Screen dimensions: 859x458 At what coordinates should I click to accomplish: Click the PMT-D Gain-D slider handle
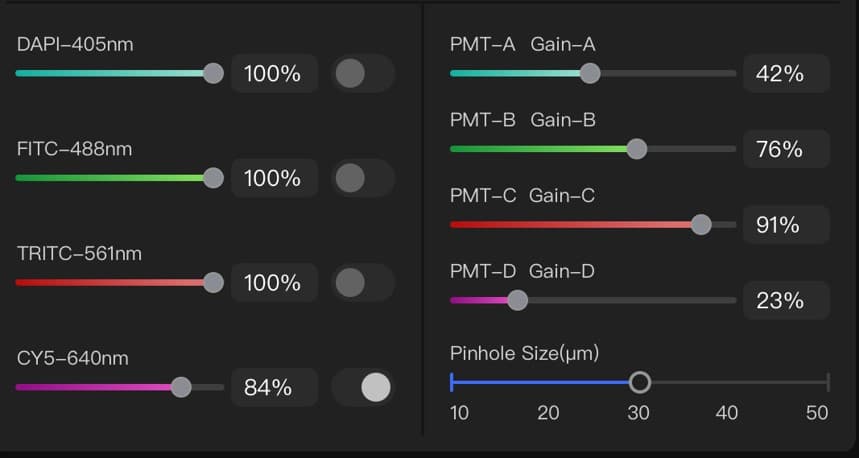[517, 300]
